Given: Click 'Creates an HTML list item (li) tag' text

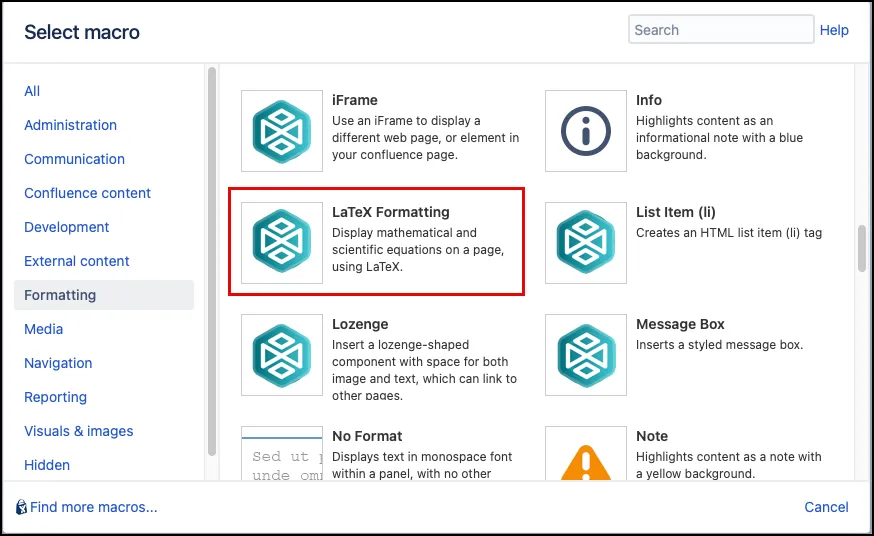Looking at the screenshot, I should tap(729, 233).
